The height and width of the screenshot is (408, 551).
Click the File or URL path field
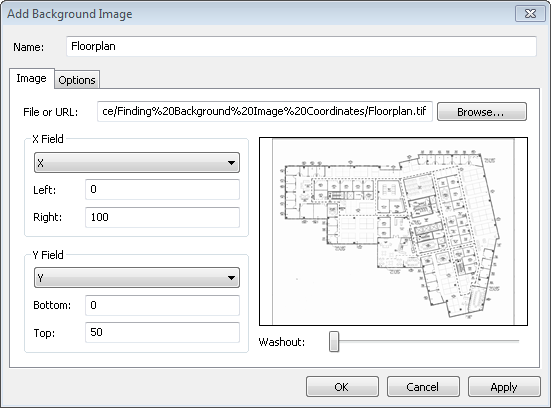click(x=265, y=111)
